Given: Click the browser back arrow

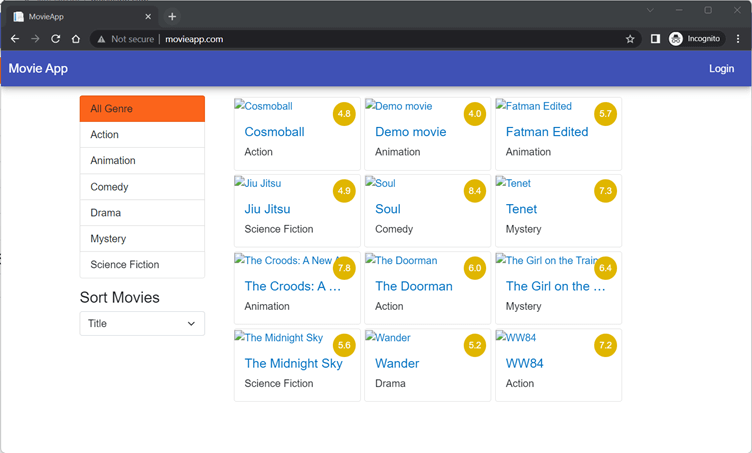Looking at the screenshot, I should pyautogui.click(x=15, y=39).
